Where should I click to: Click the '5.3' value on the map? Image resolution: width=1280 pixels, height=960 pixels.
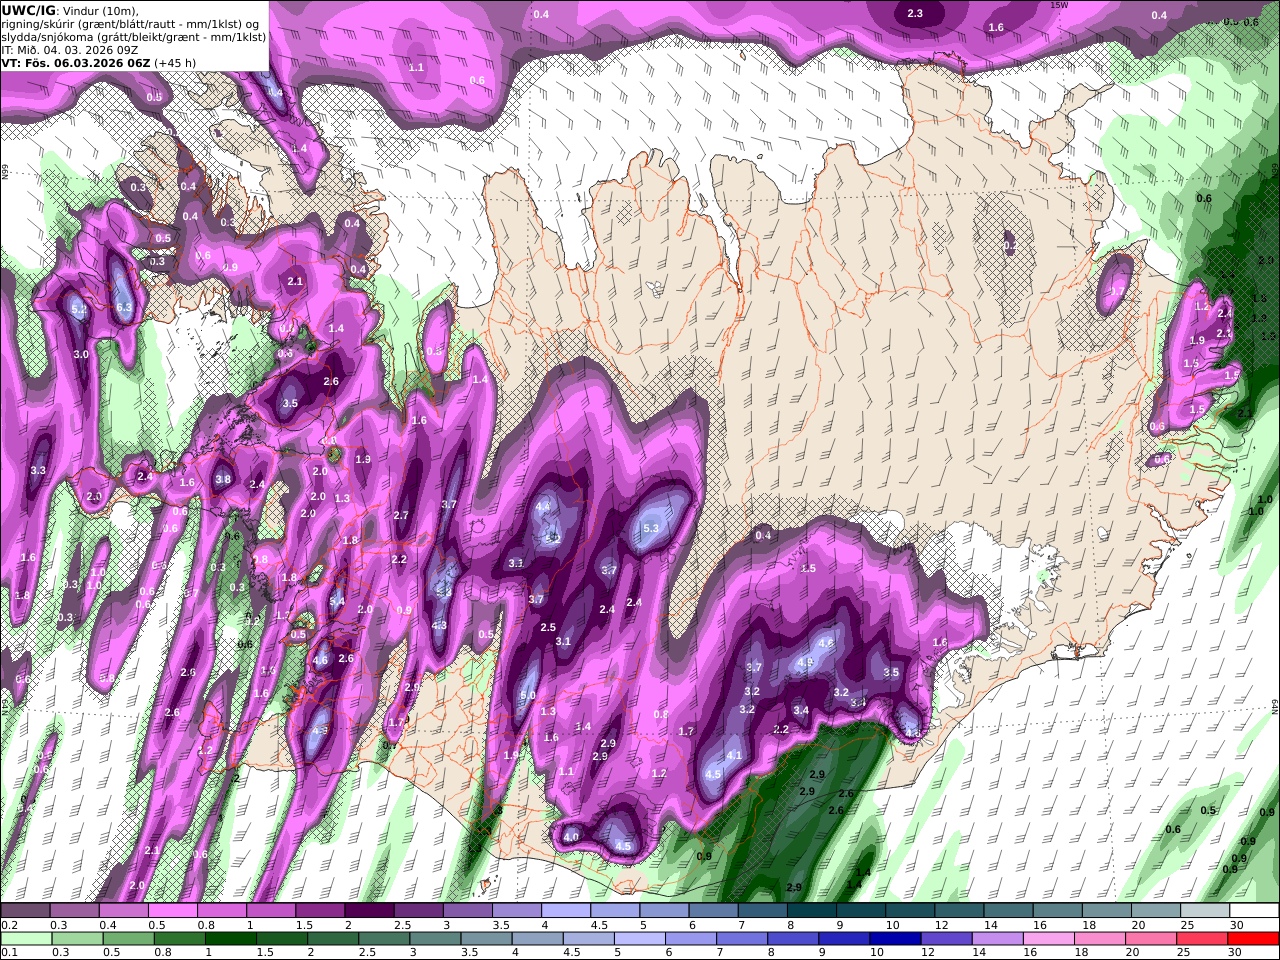(x=651, y=528)
